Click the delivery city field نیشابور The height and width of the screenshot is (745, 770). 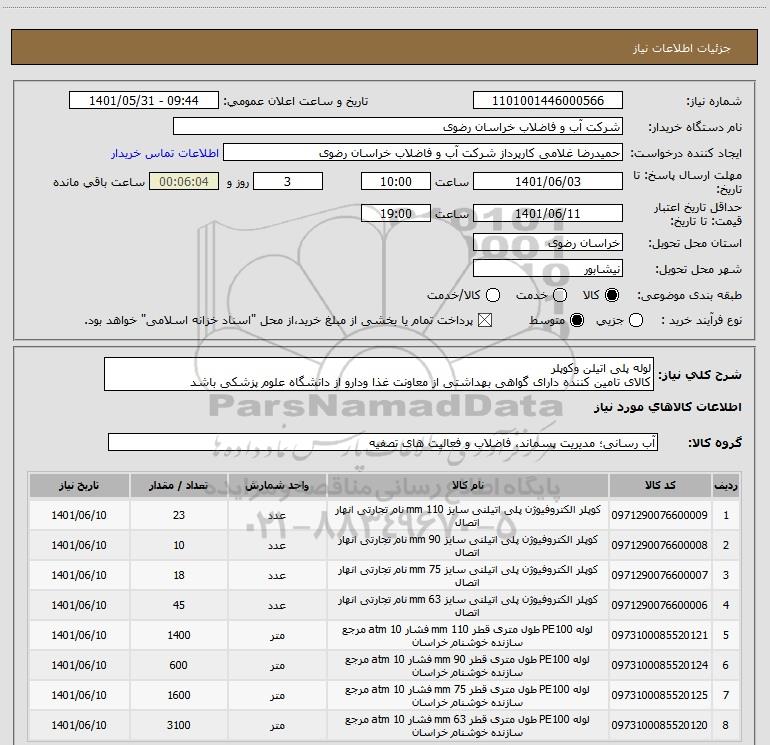pyautogui.click(x=548, y=268)
